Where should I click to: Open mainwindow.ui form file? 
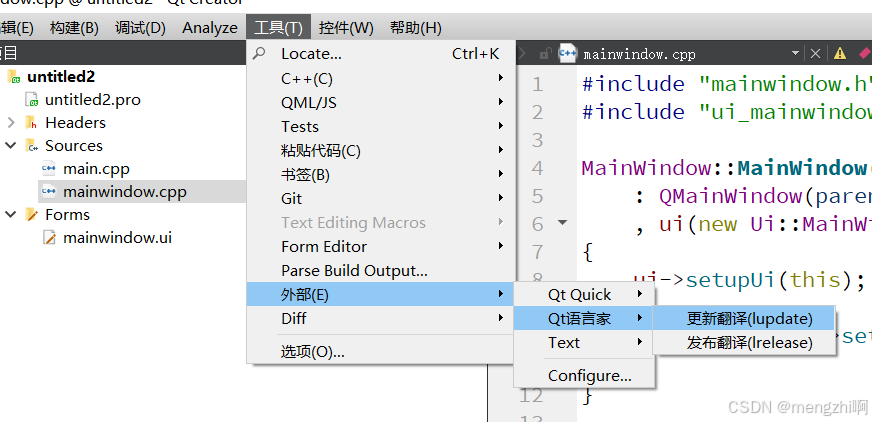117,238
